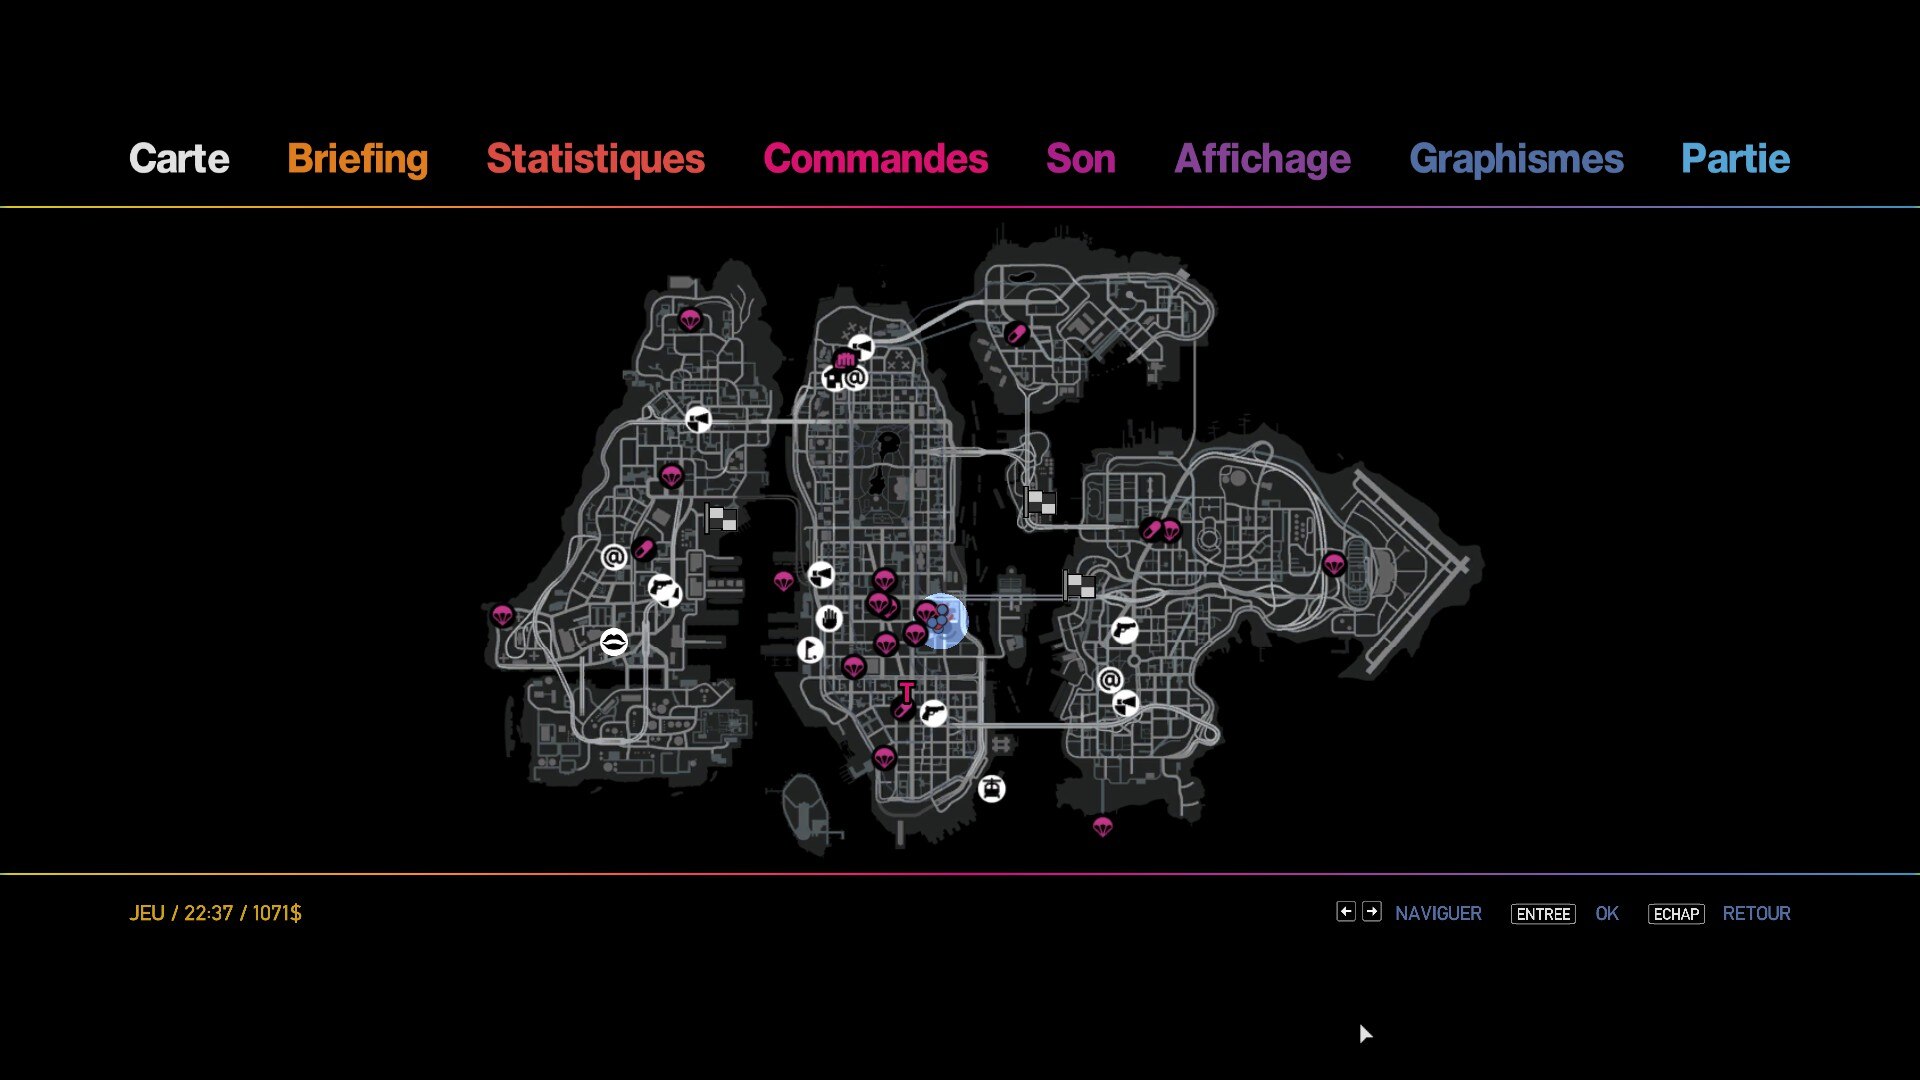This screenshot has height=1080, width=1920.
Task: Open the Affichage tab
Action: [1262, 159]
